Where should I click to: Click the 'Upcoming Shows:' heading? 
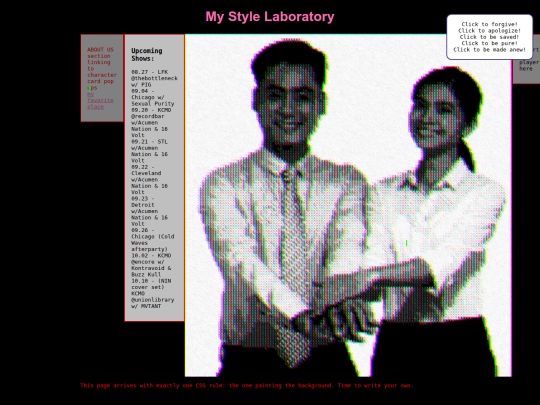[147, 54]
